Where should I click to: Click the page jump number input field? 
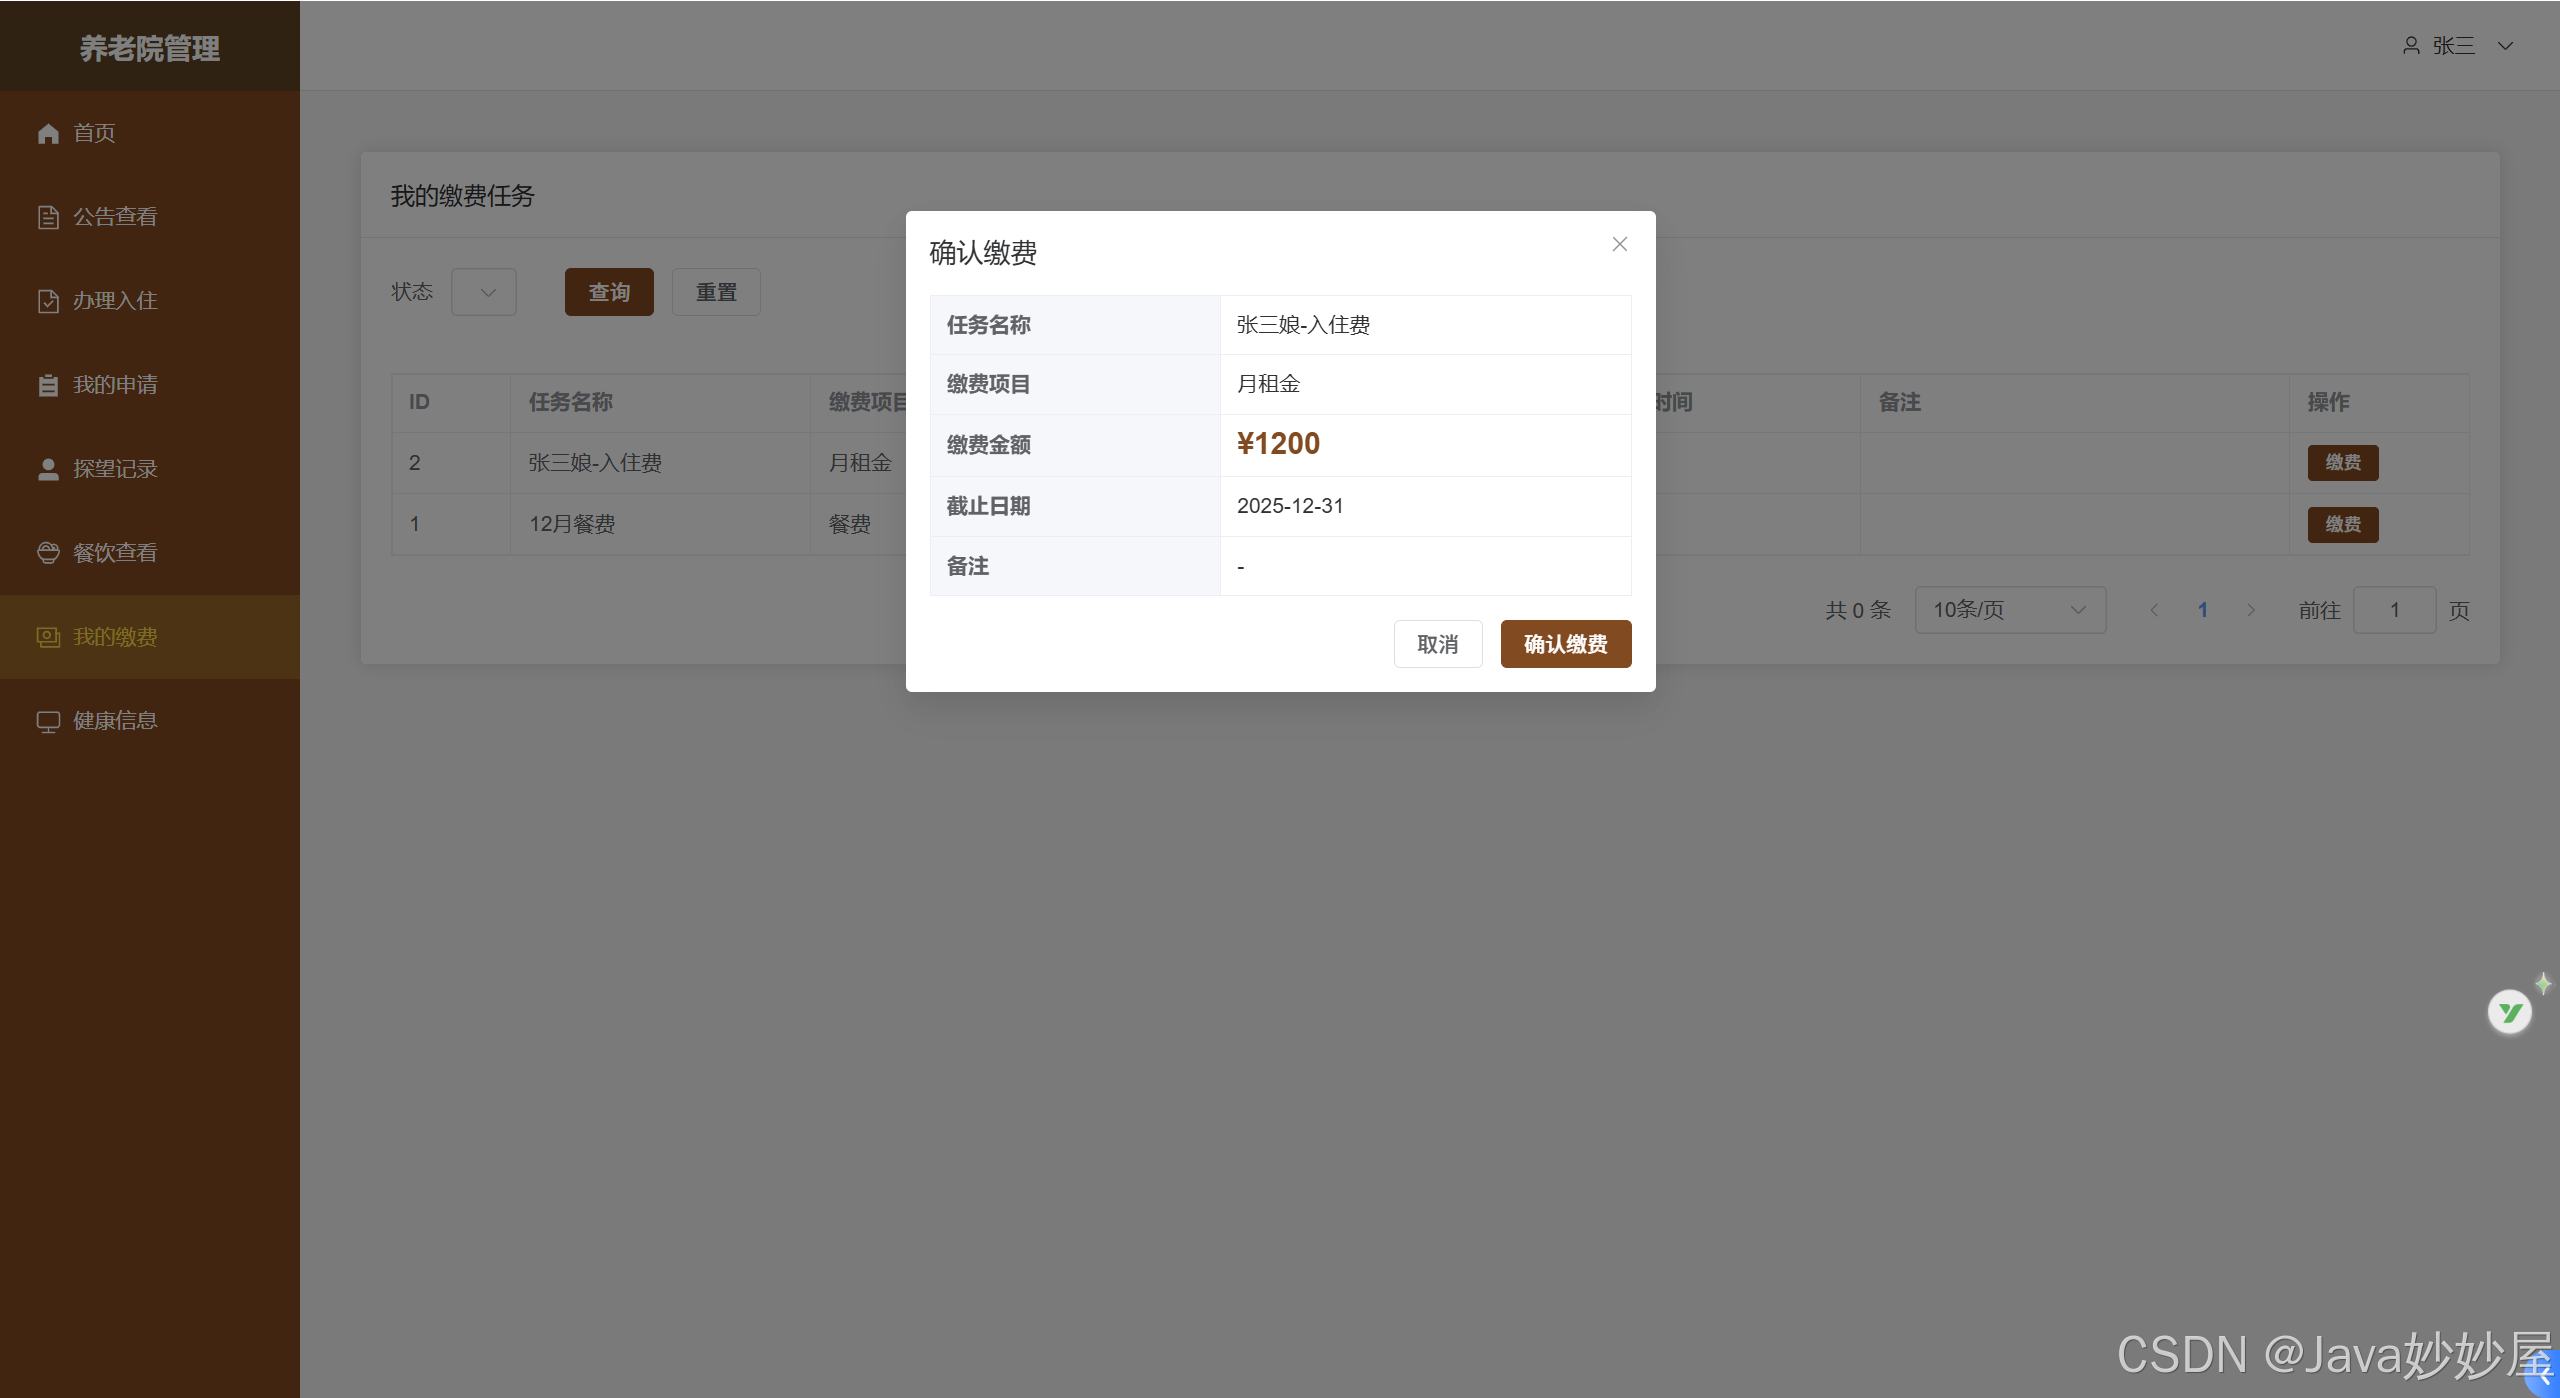2394,610
